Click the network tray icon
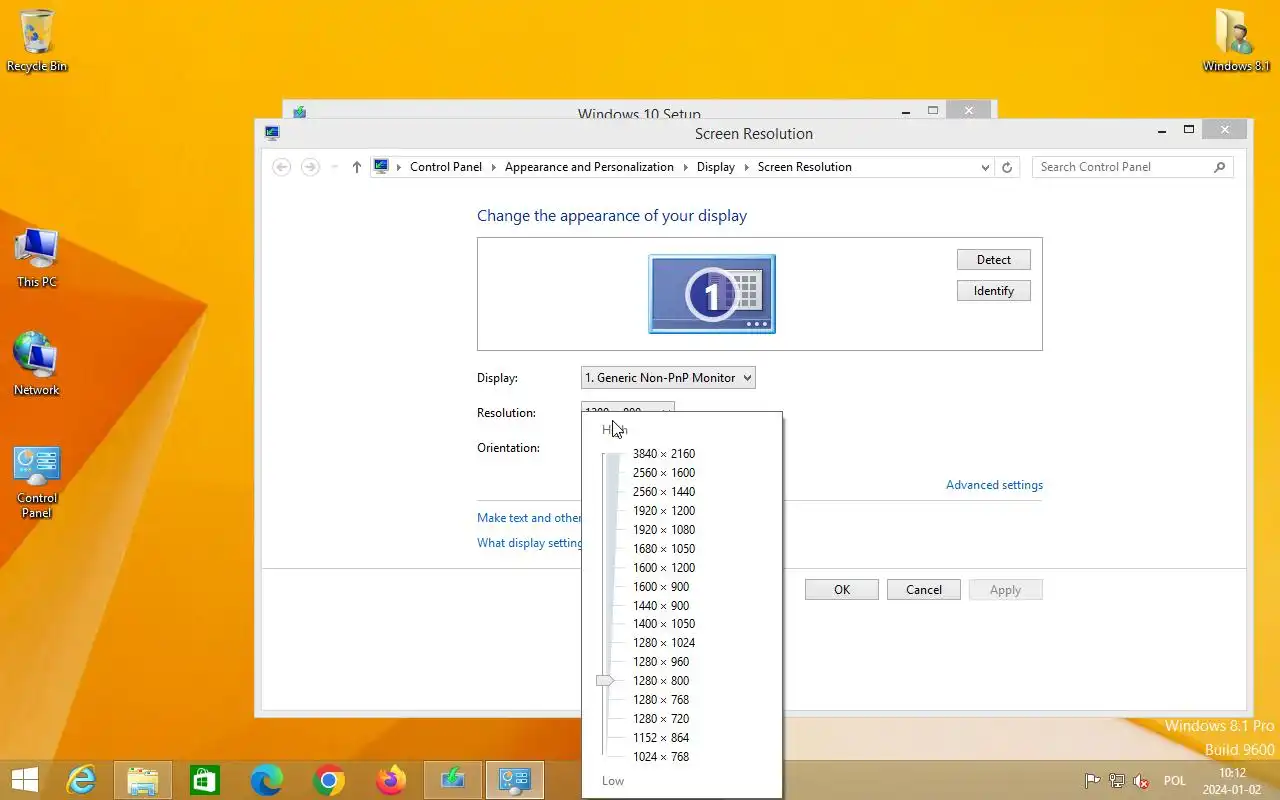This screenshot has height=800, width=1280. 1117,781
